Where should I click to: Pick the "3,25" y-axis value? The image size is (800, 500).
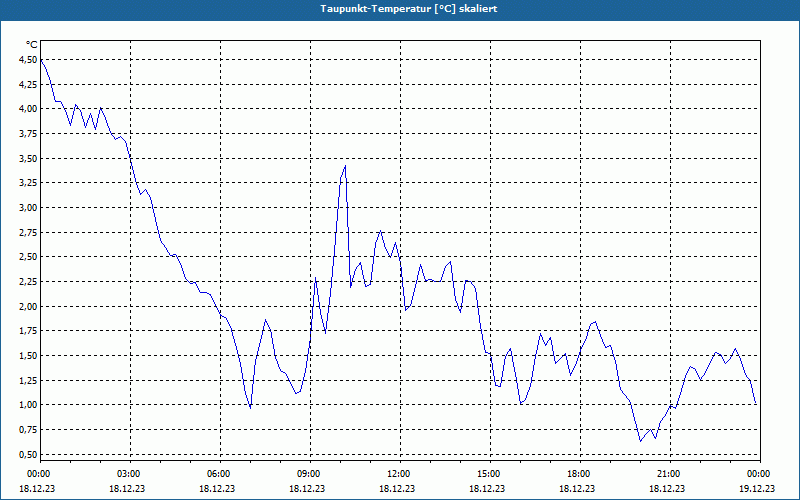click(28, 183)
